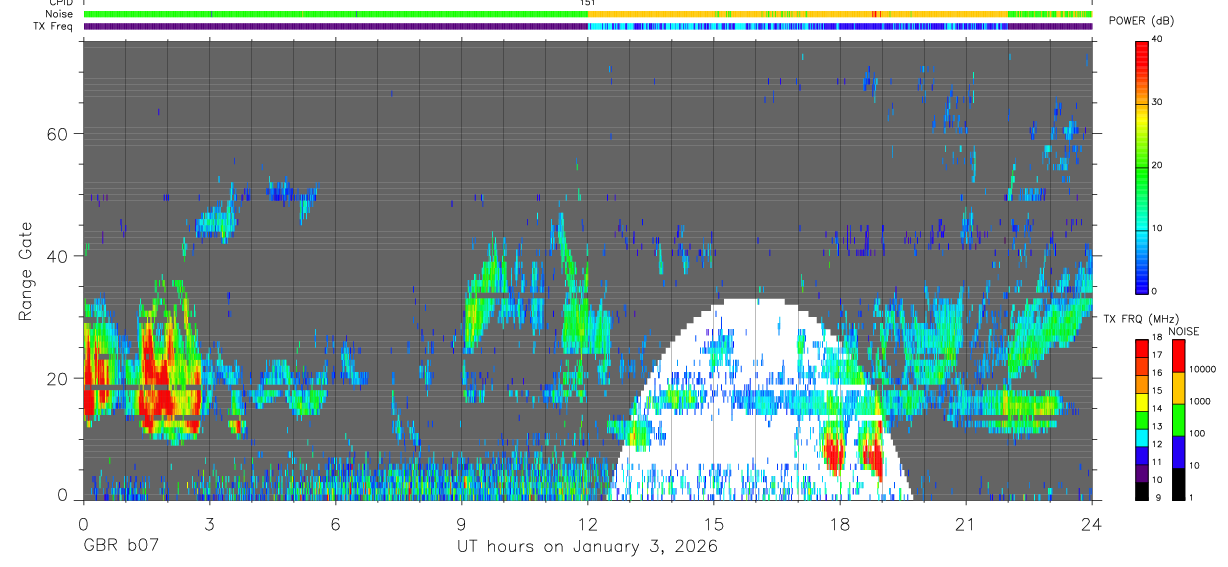Viewport: 1228px width, 567px height.
Task: Click the '13' value on the TX FRQ scale
Action: (1157, 426)
